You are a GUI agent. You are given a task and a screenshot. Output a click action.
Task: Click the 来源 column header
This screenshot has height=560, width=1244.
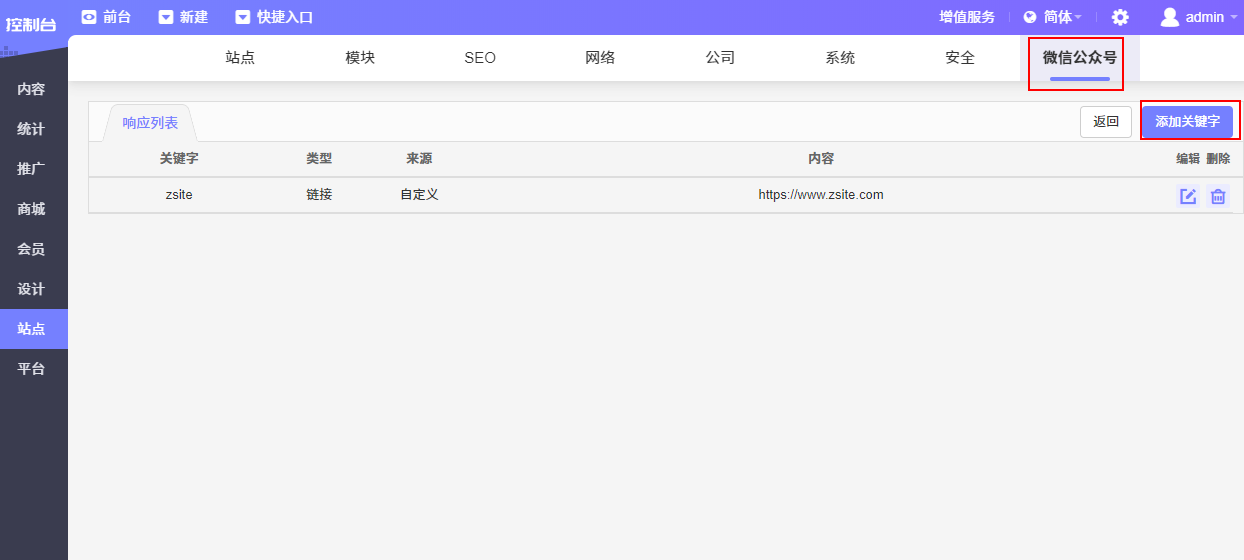pos(419,159)
